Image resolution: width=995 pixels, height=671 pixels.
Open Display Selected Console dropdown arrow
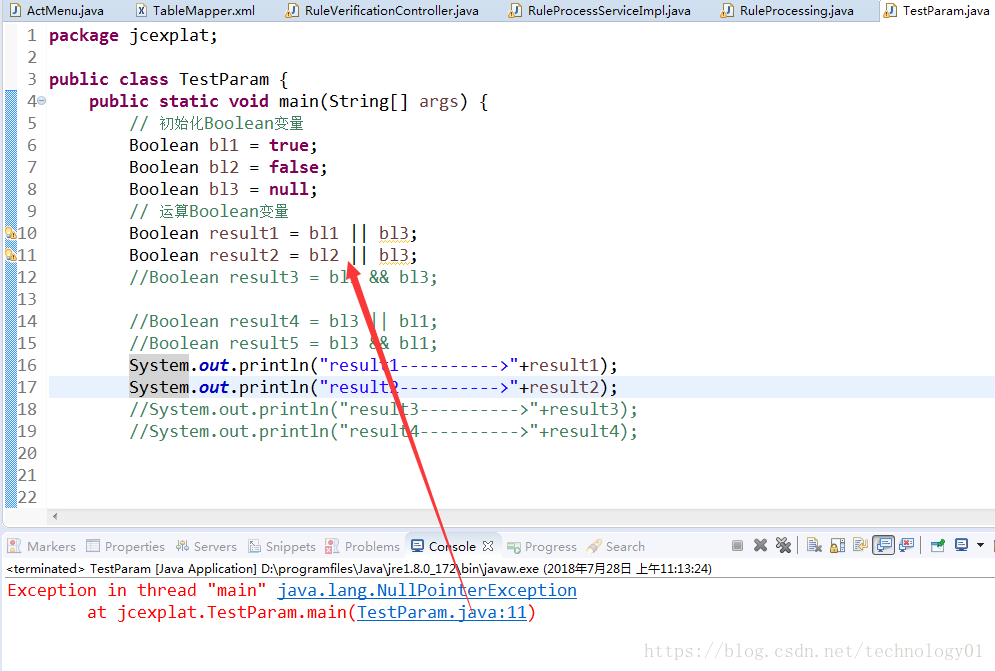(980, 545)
